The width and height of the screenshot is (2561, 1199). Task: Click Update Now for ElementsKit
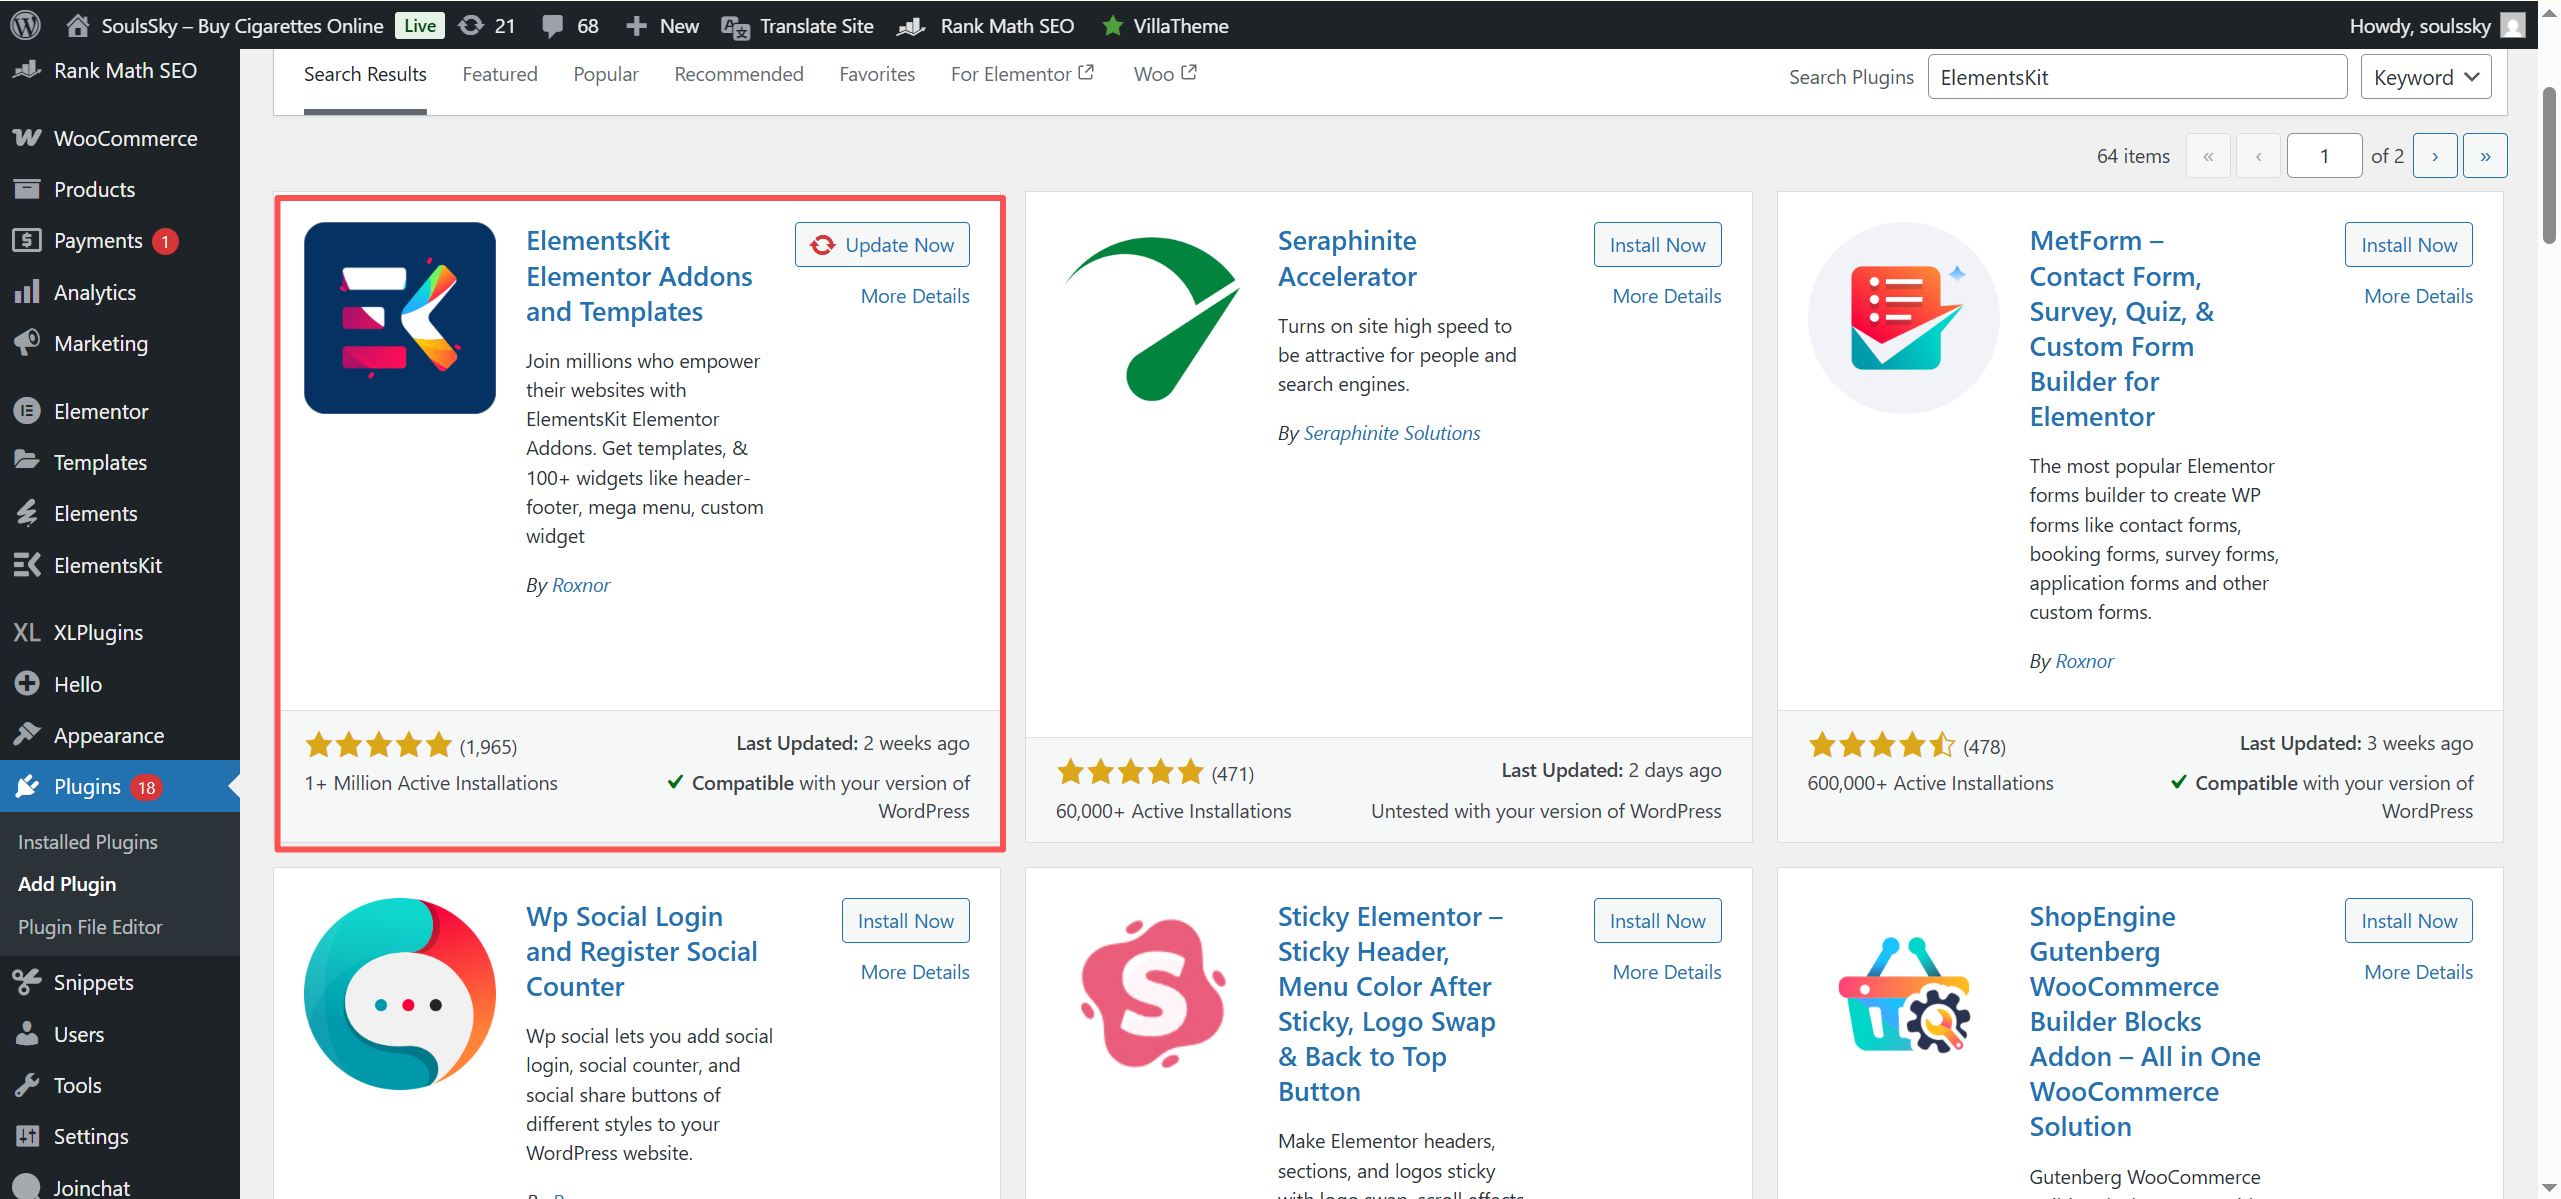(x=882, y=245)
